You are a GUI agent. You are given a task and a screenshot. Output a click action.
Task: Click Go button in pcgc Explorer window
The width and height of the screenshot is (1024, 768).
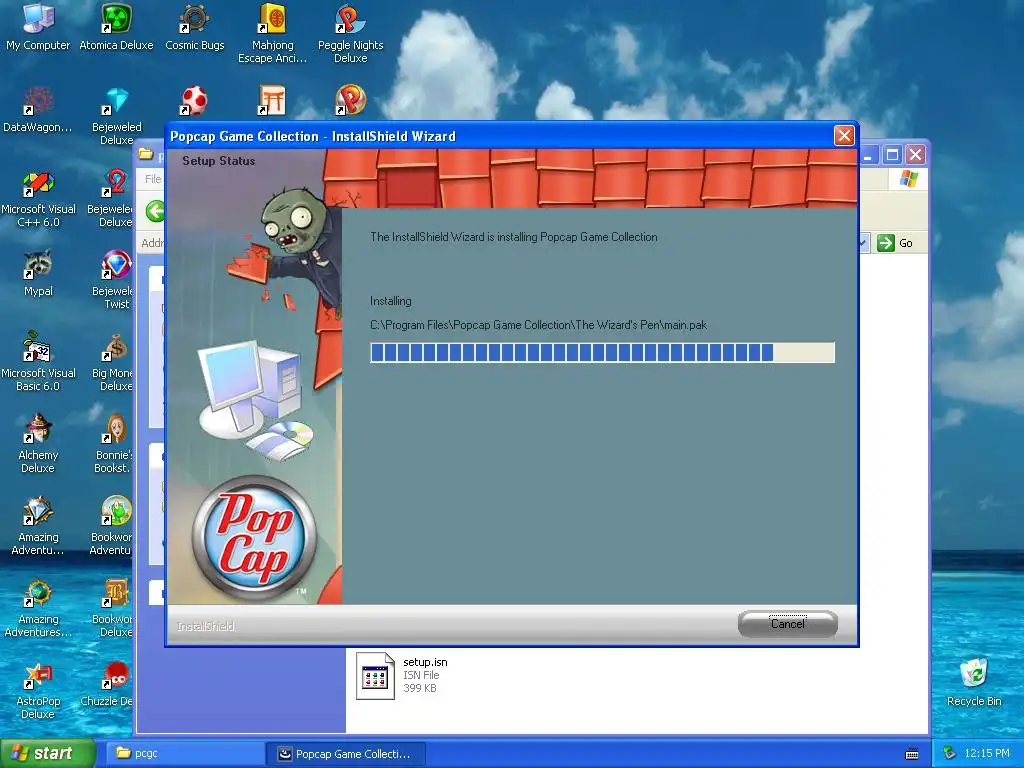(x=895, y=243)
